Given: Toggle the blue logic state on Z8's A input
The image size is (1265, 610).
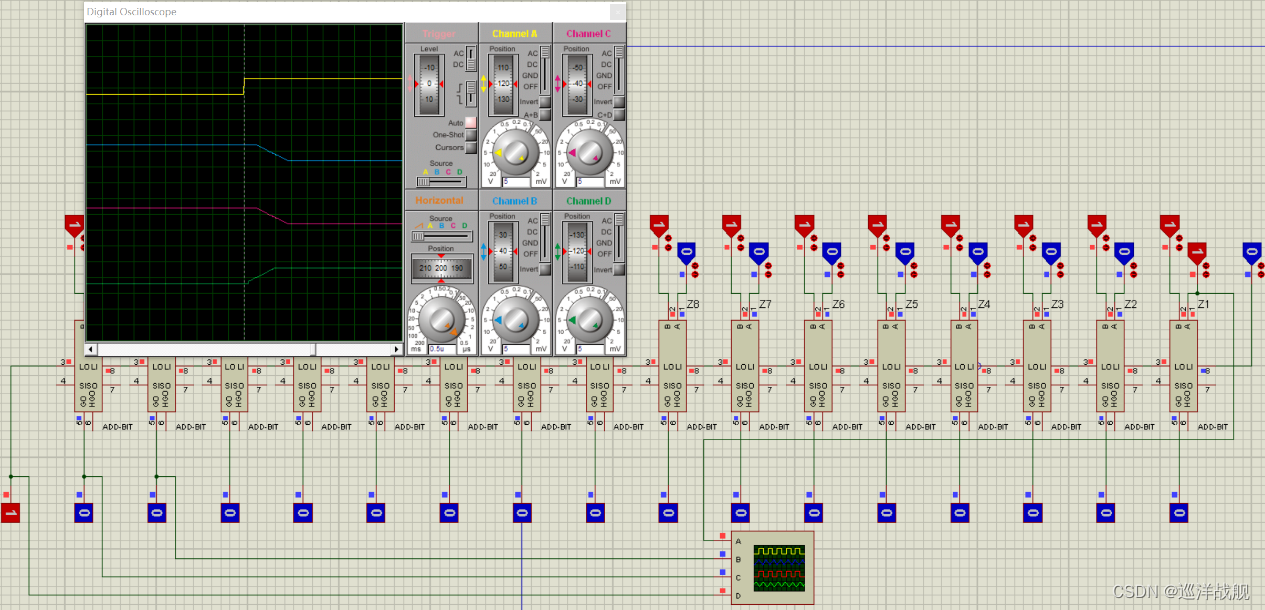Looking at the screenshot, I should (686, 252).
